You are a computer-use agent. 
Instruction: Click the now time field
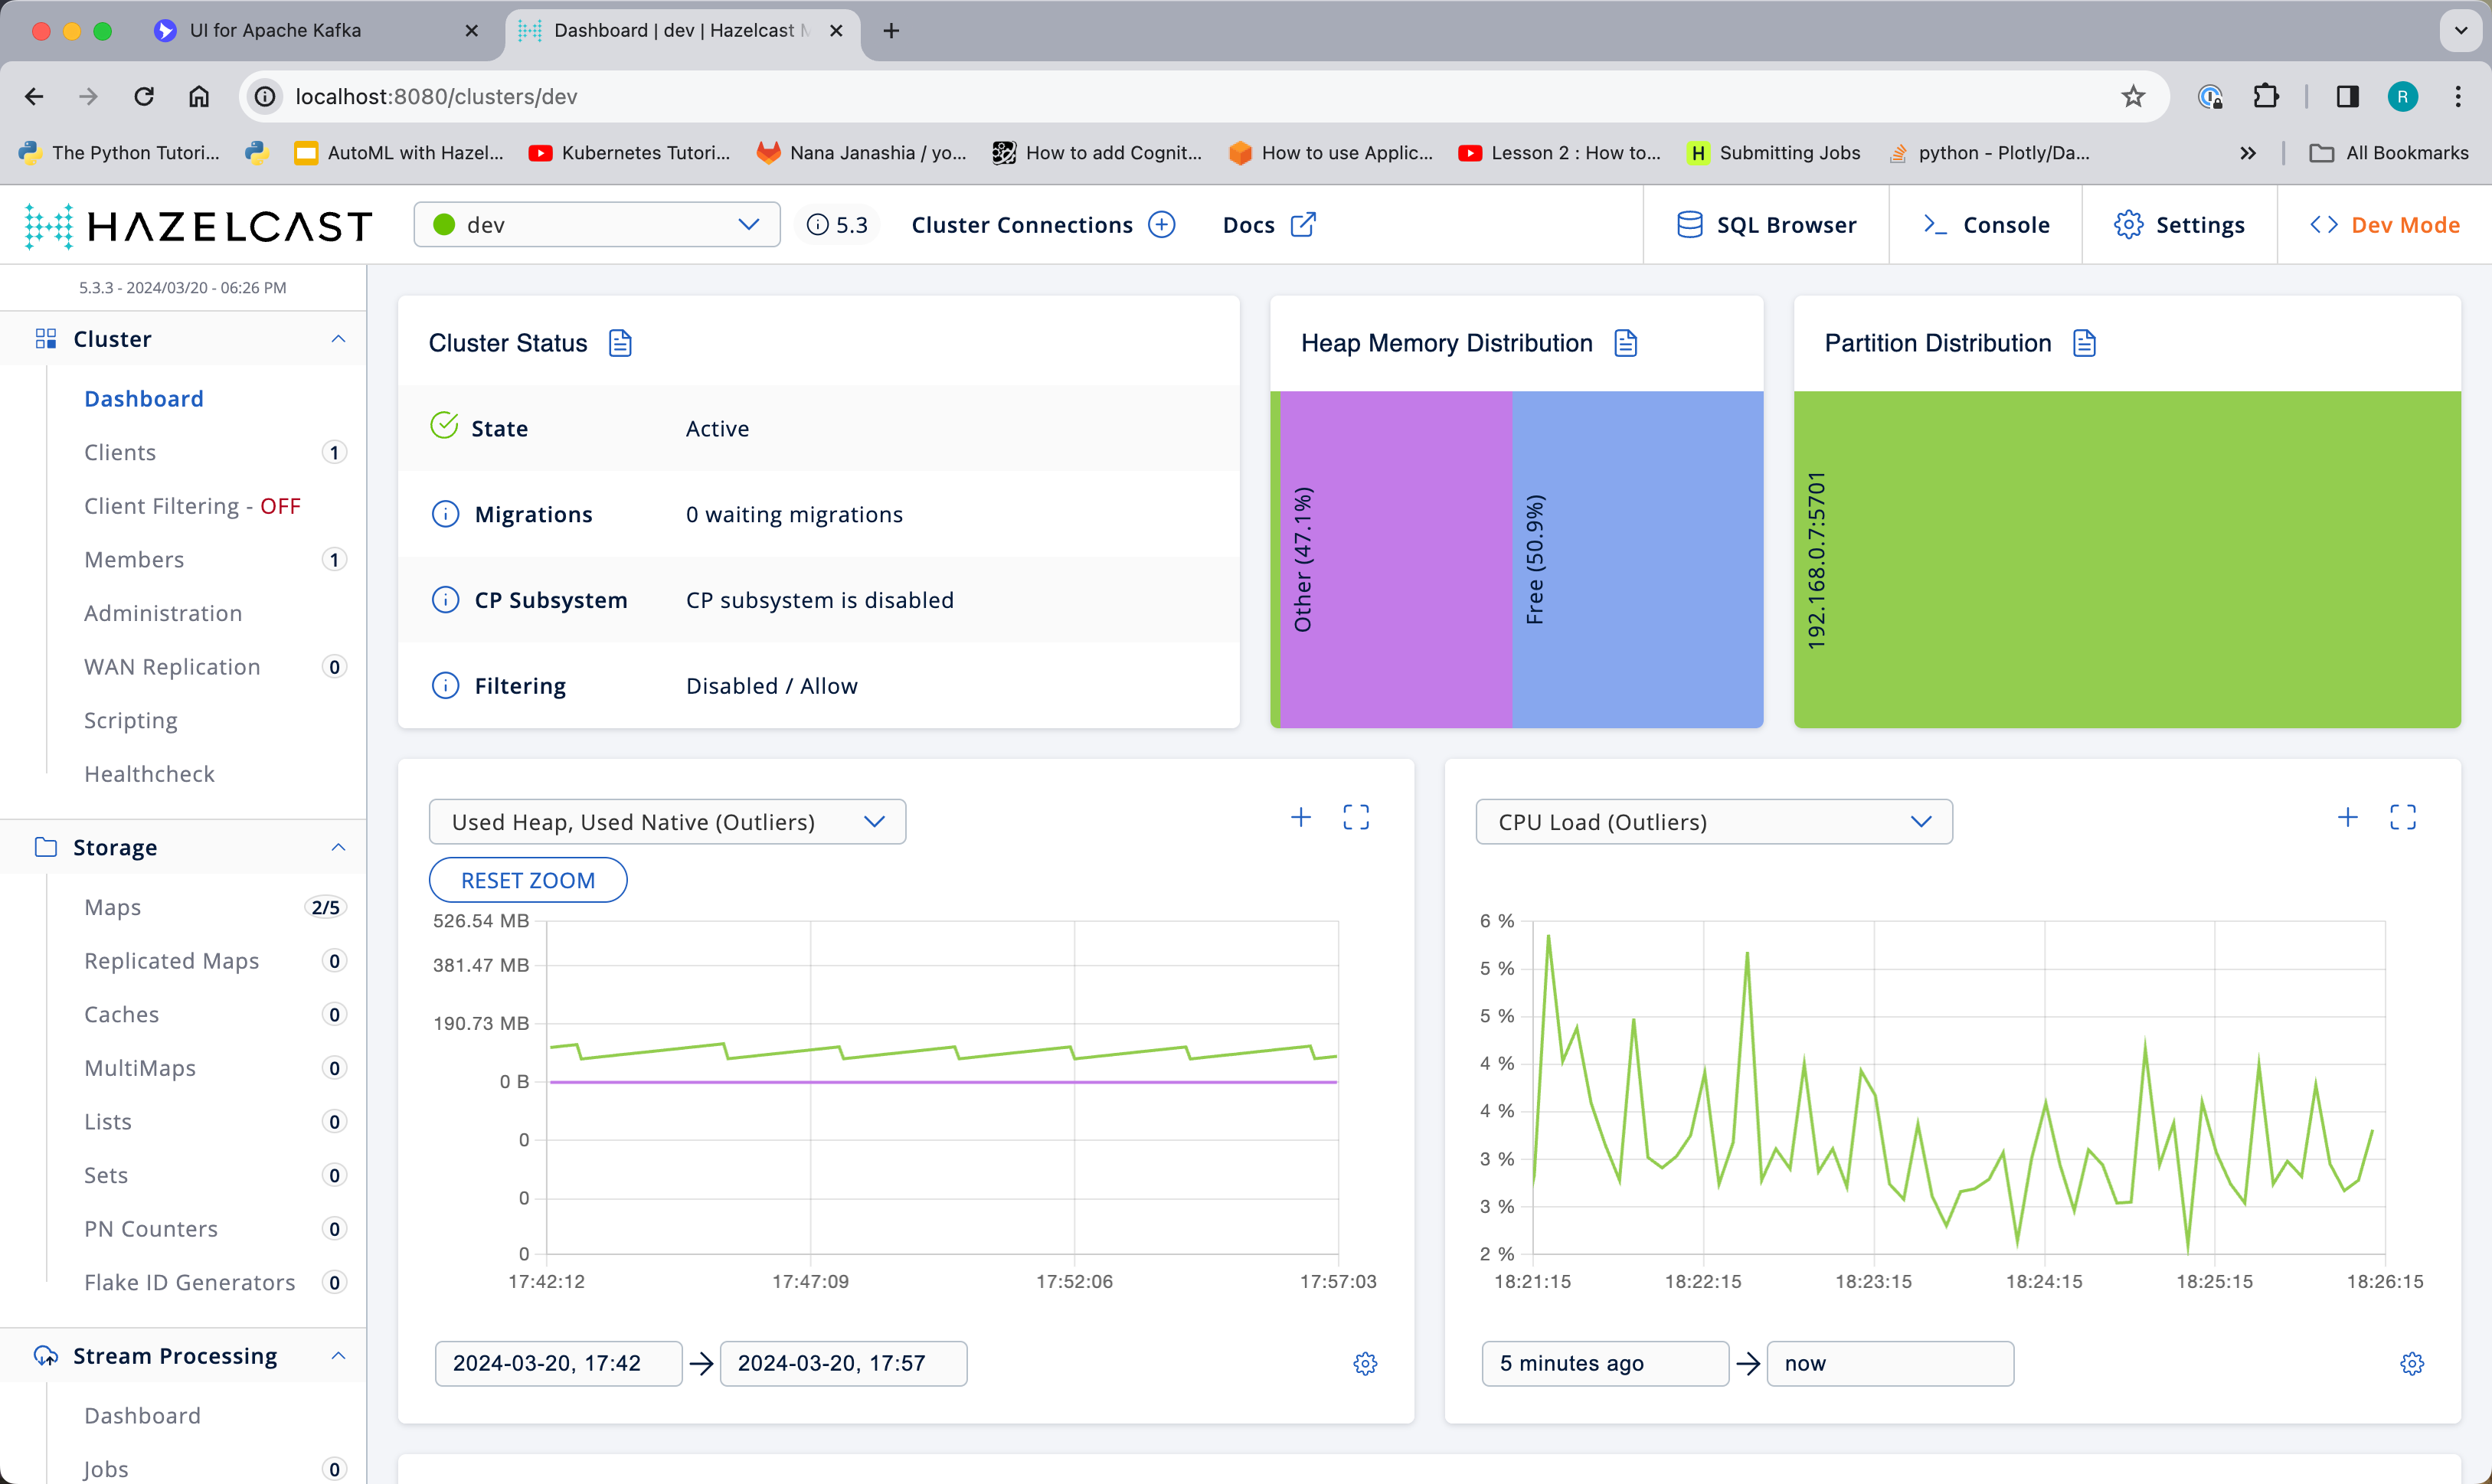[1890, 1363]
